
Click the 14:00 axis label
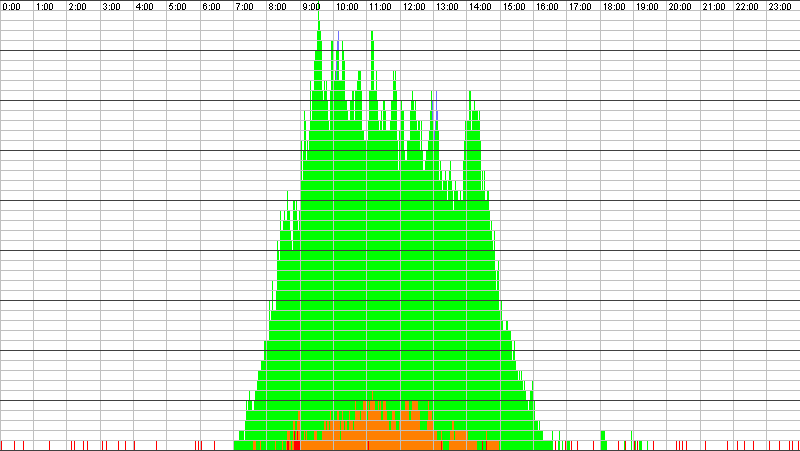[480, 7]
